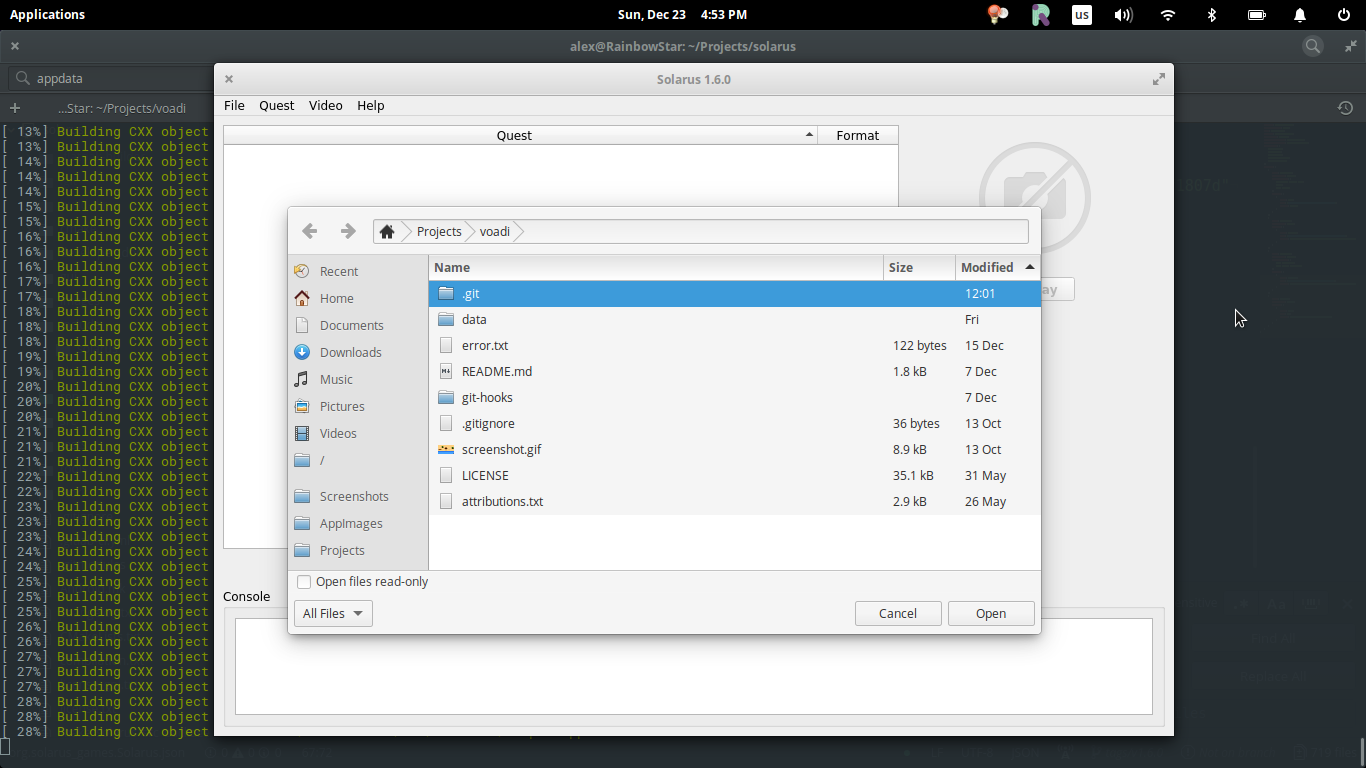Open the date and time panel
1366x768 pixels.
682,15
